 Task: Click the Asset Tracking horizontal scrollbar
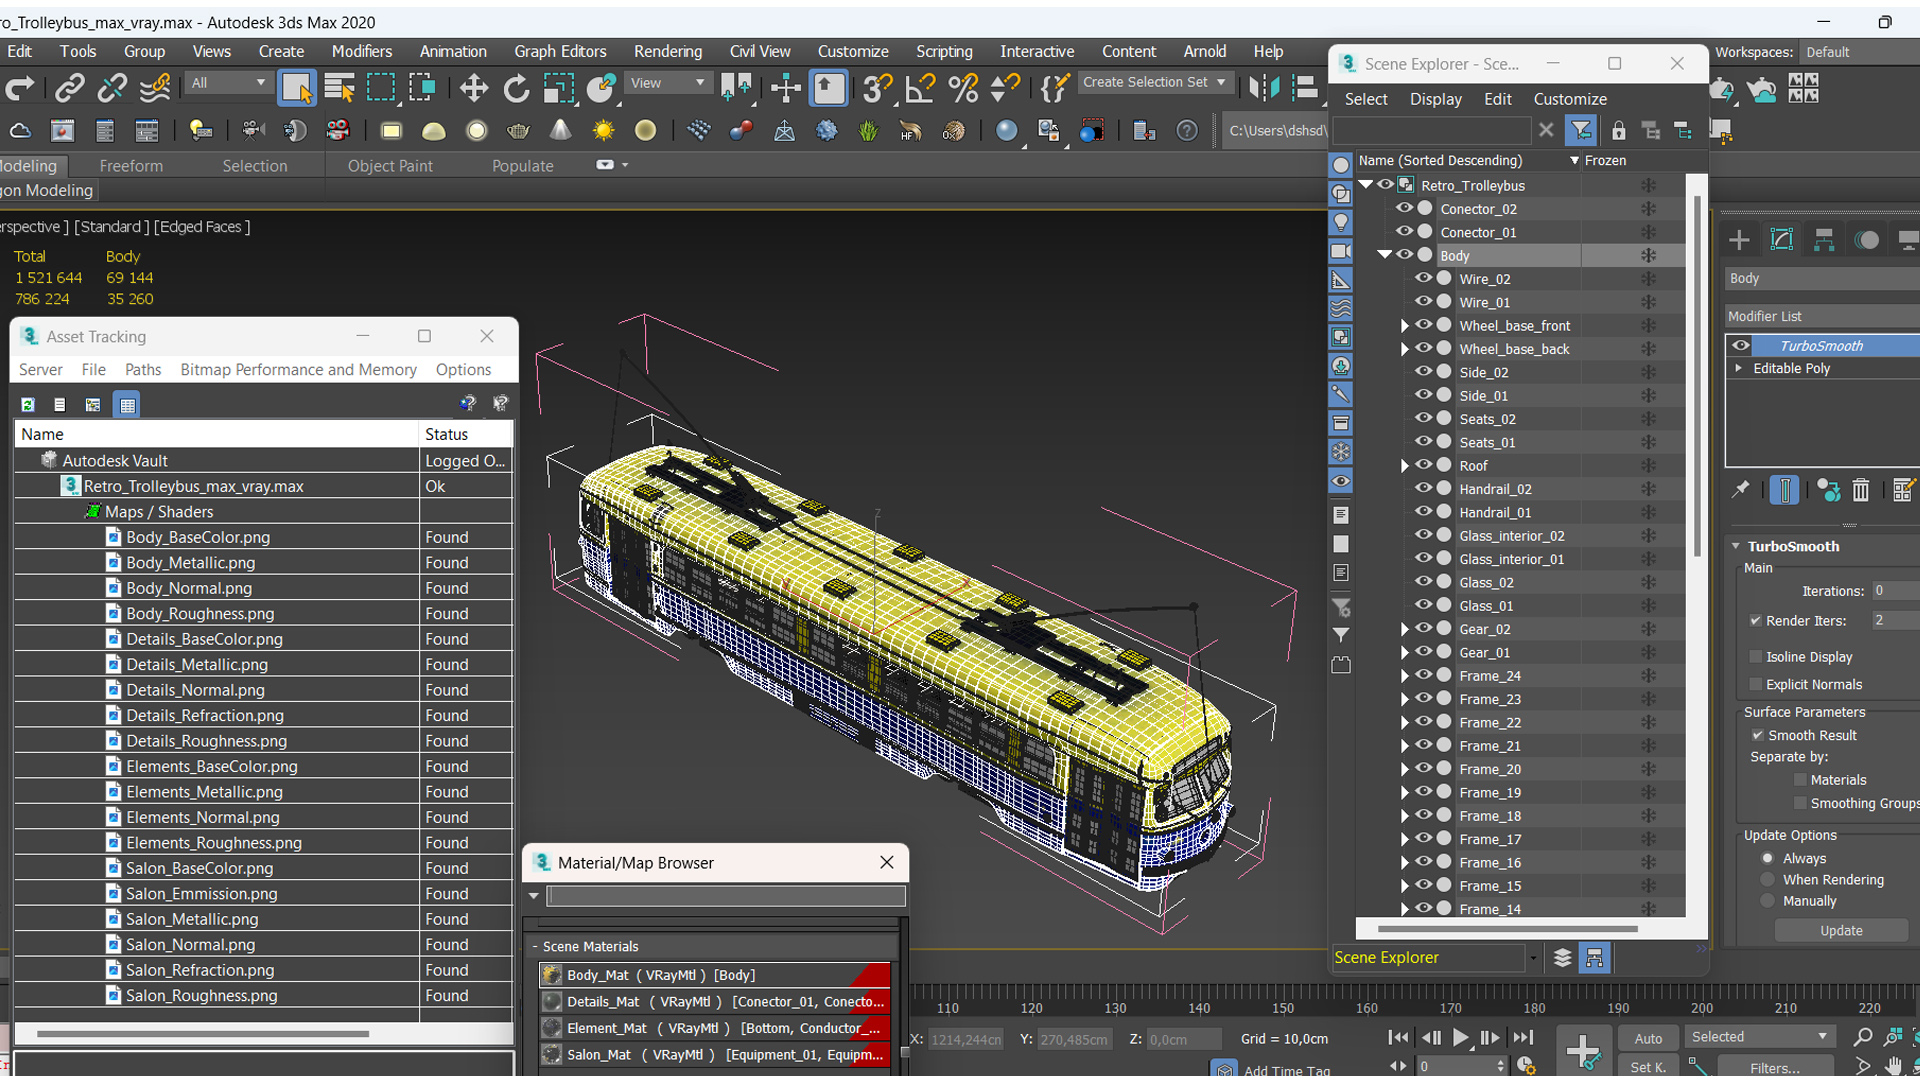click(203, 1033)
